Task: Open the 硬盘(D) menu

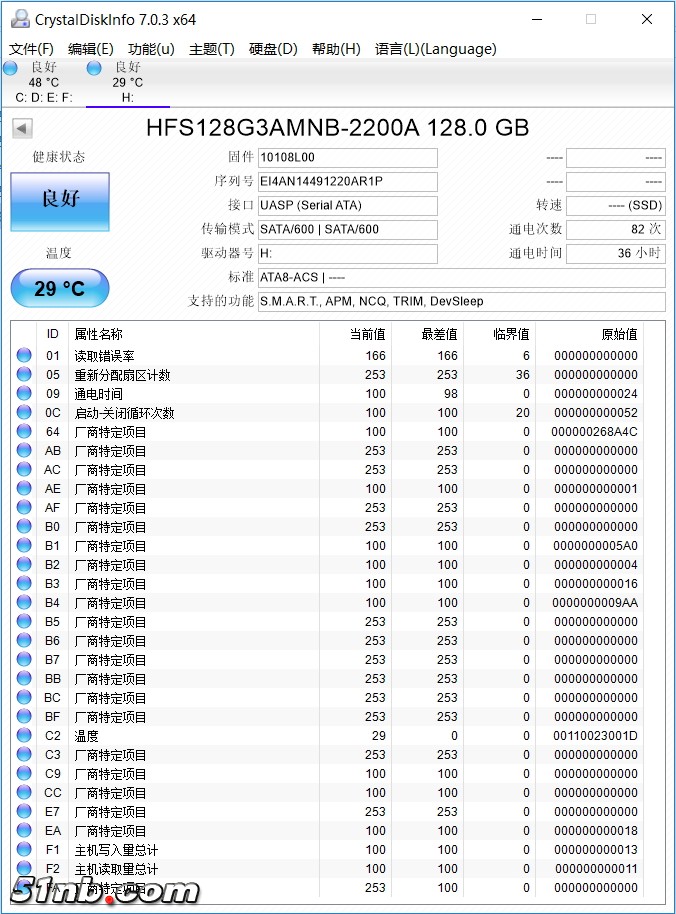Action: (x=273, y=49)
